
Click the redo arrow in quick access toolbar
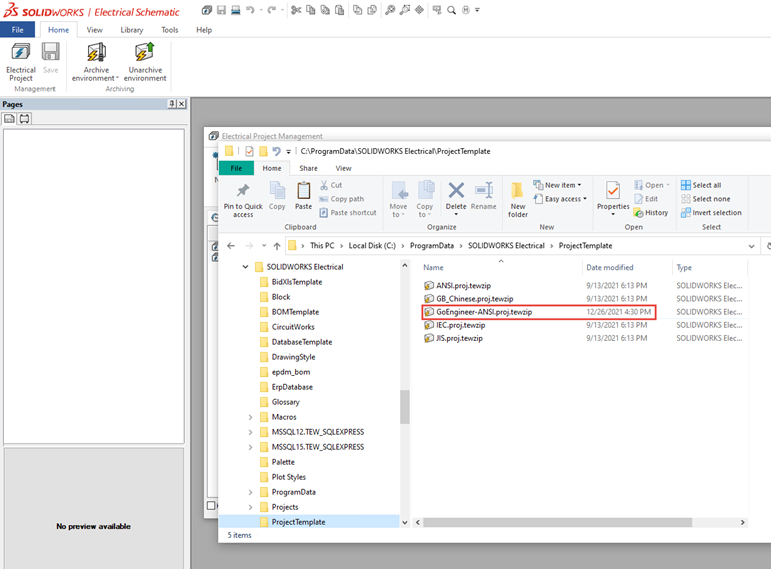click(x=271, y=10)
